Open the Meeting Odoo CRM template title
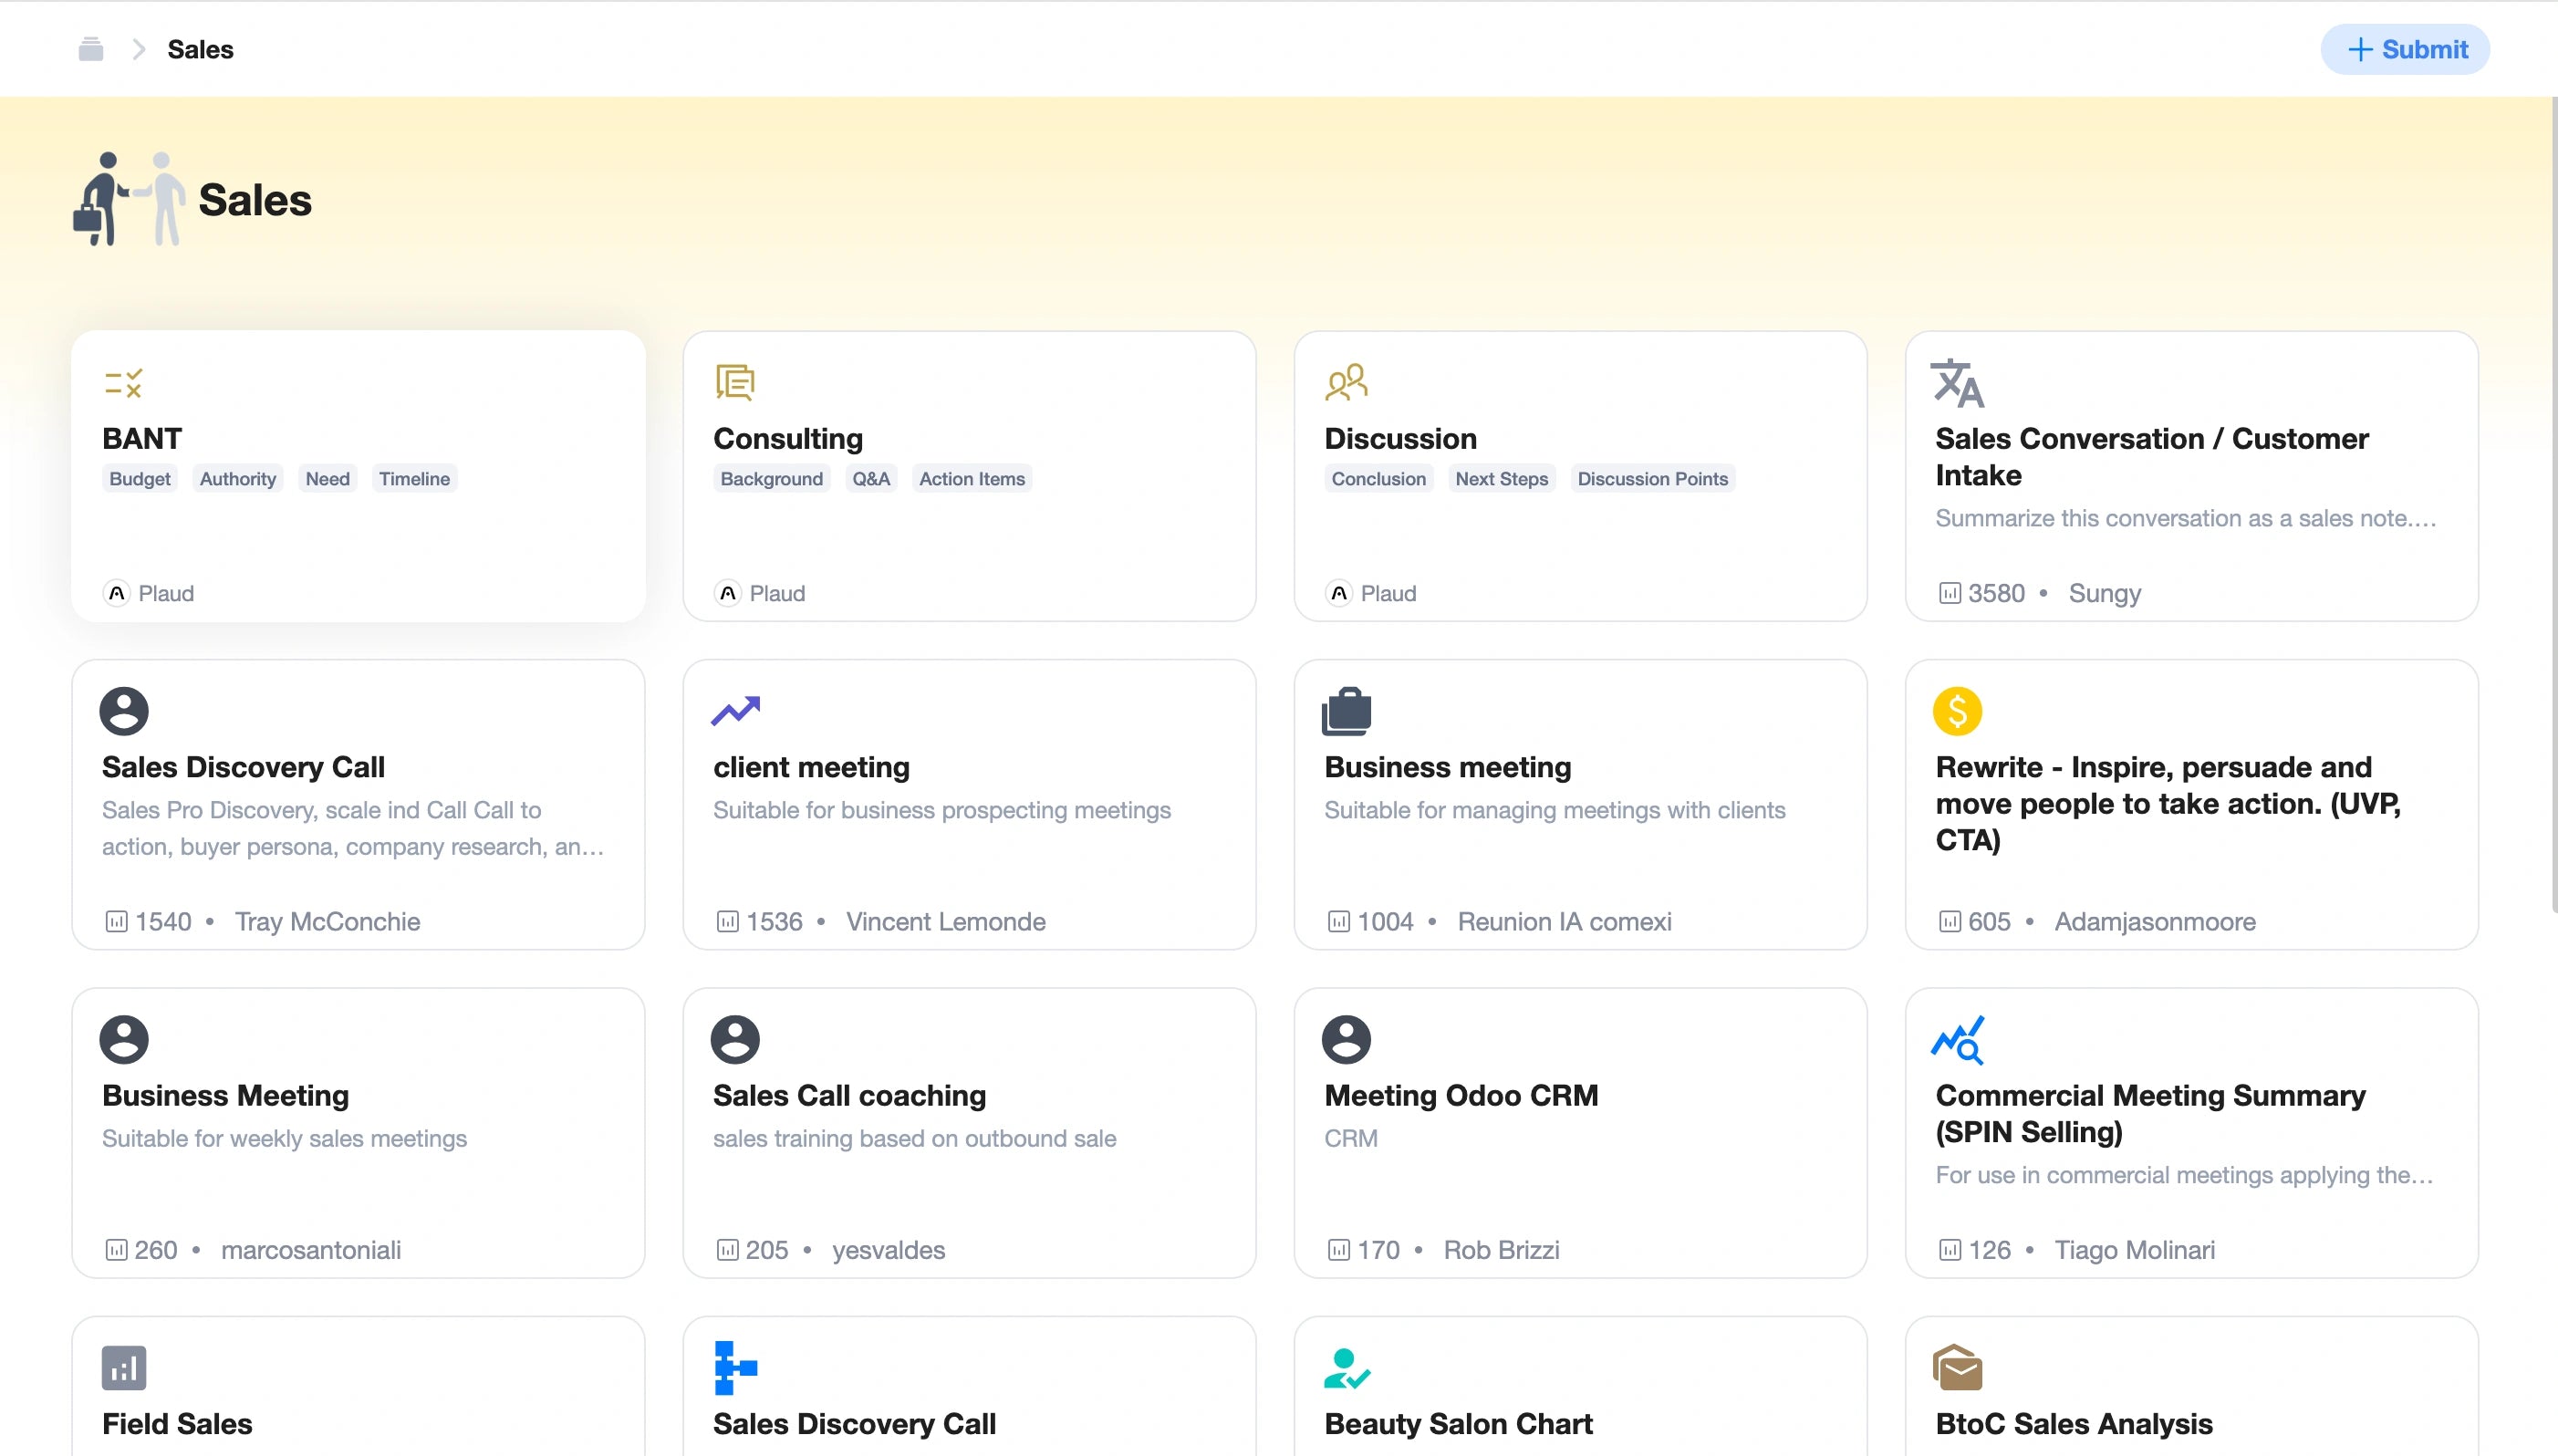Image resolution: width=2558 pixels, height=1456 pixels. (x=1460, y=1096)
